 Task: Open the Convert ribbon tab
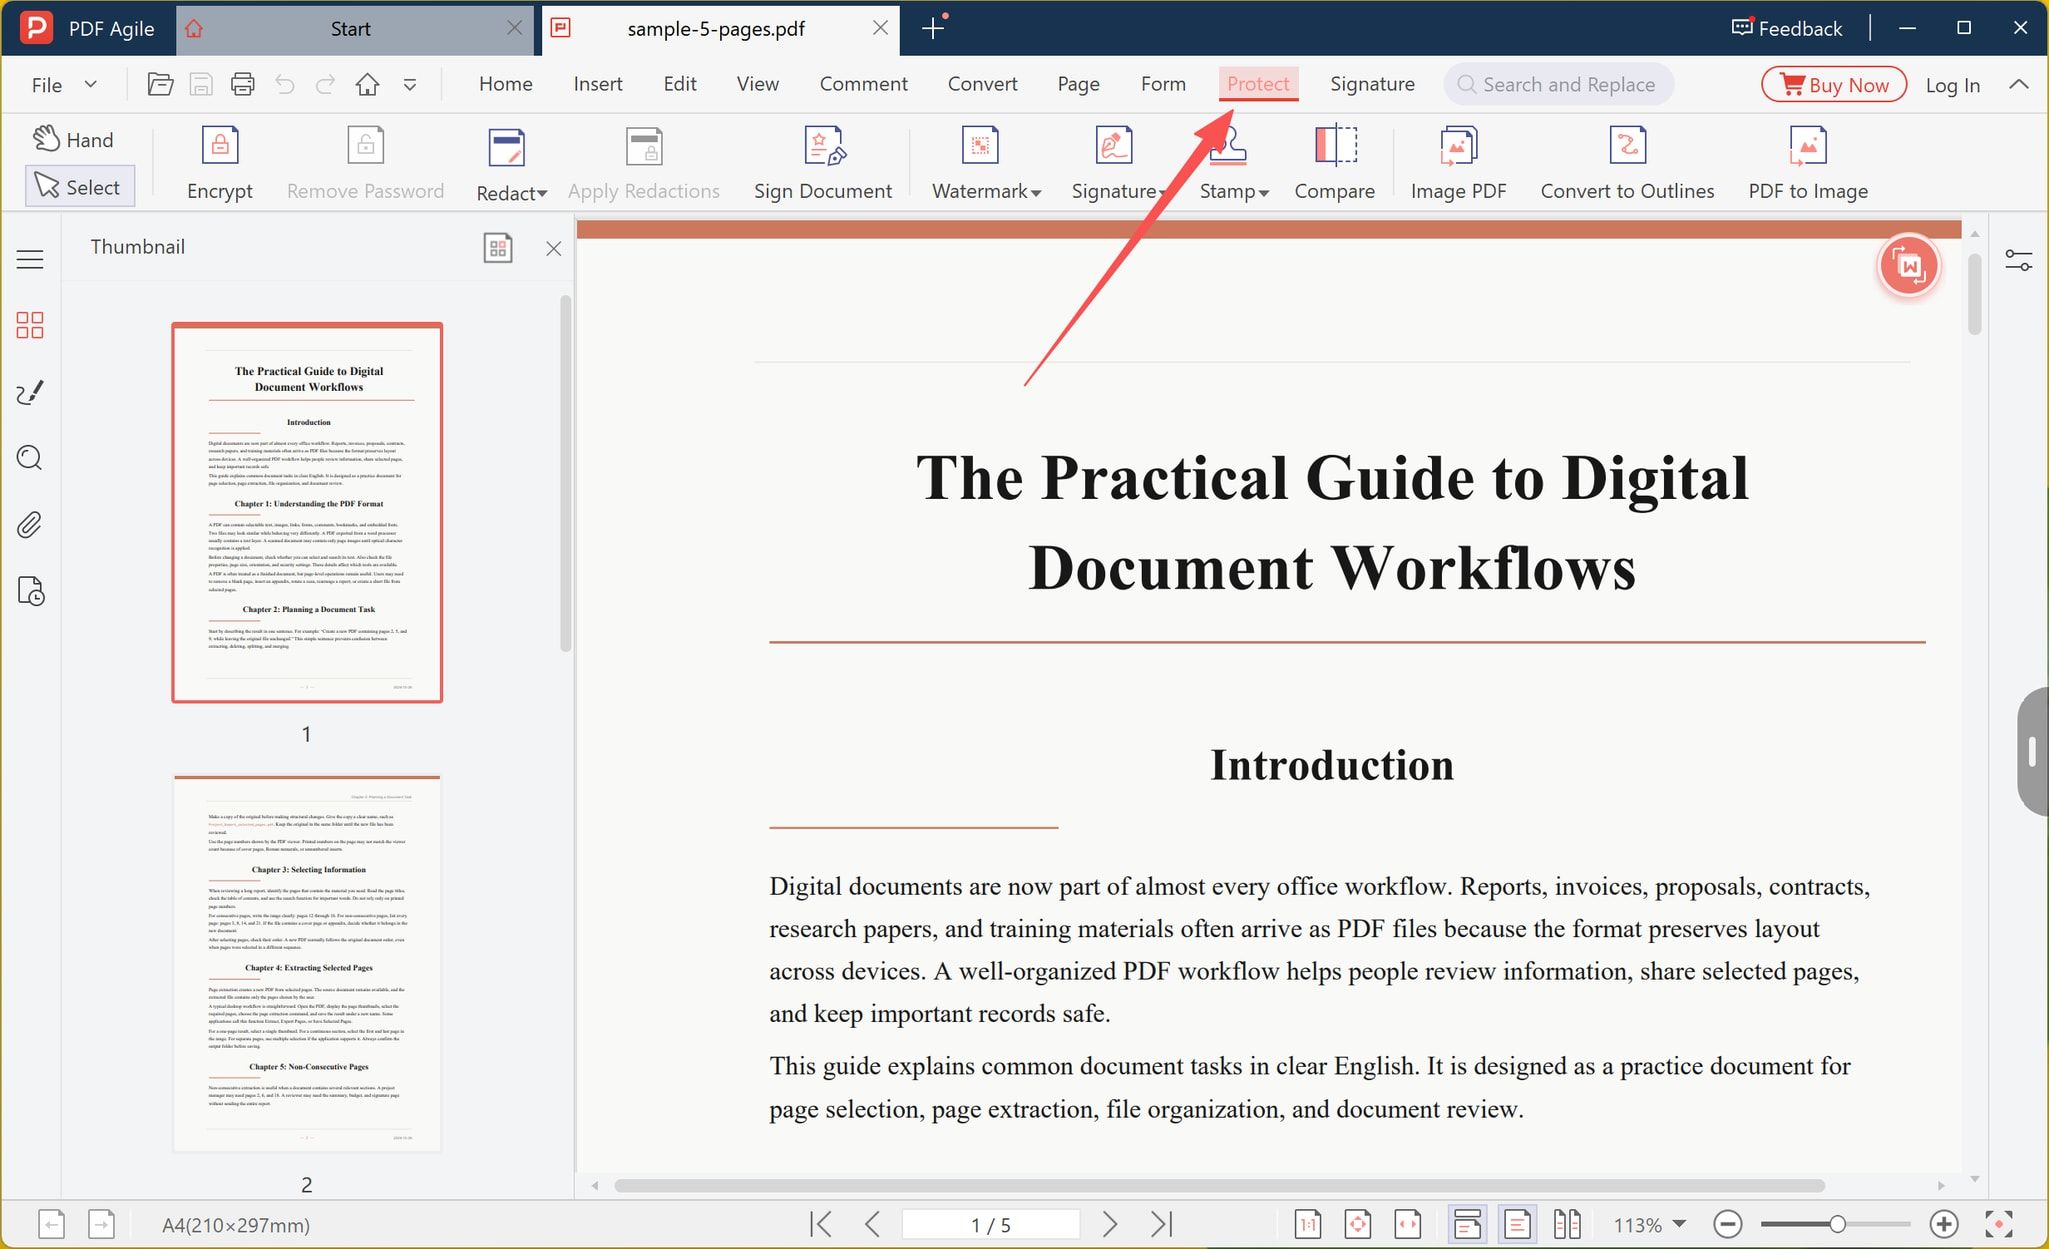click(982, 84)
